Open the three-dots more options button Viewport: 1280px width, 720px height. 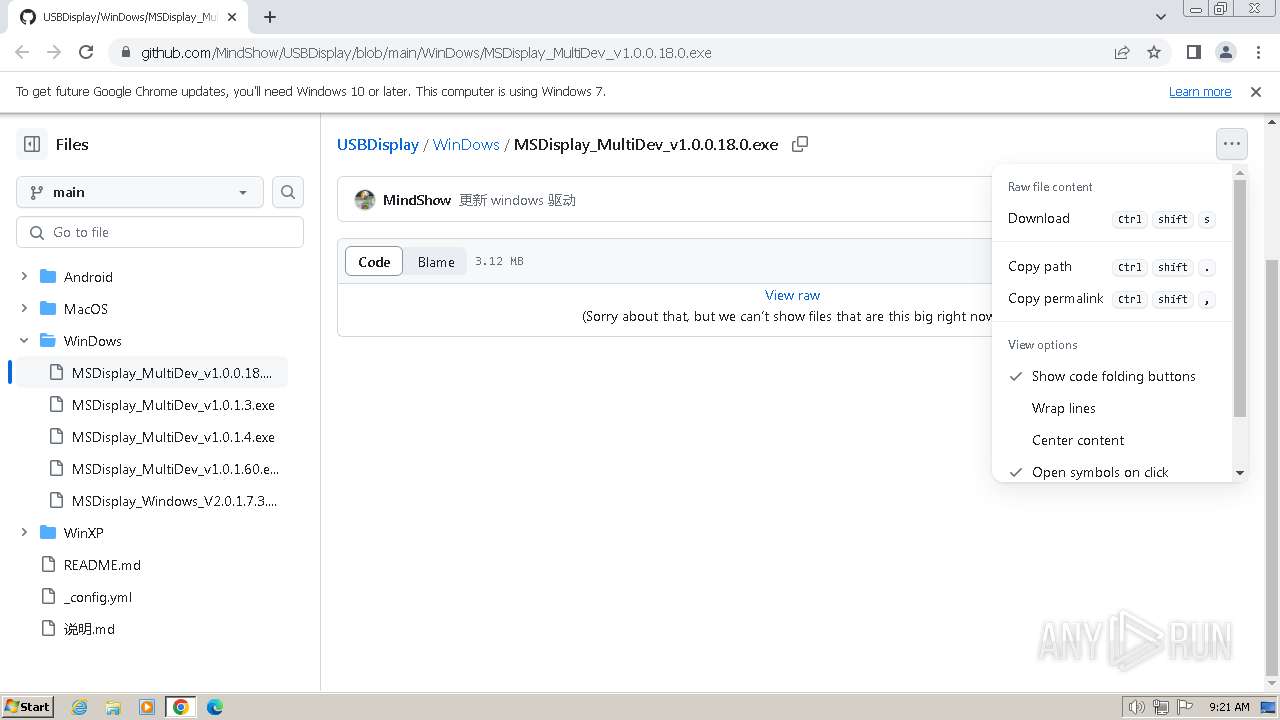(1232, 144)
